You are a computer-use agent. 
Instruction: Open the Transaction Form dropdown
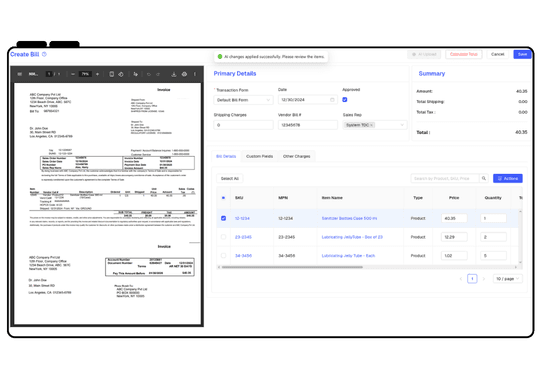point(243,100)
